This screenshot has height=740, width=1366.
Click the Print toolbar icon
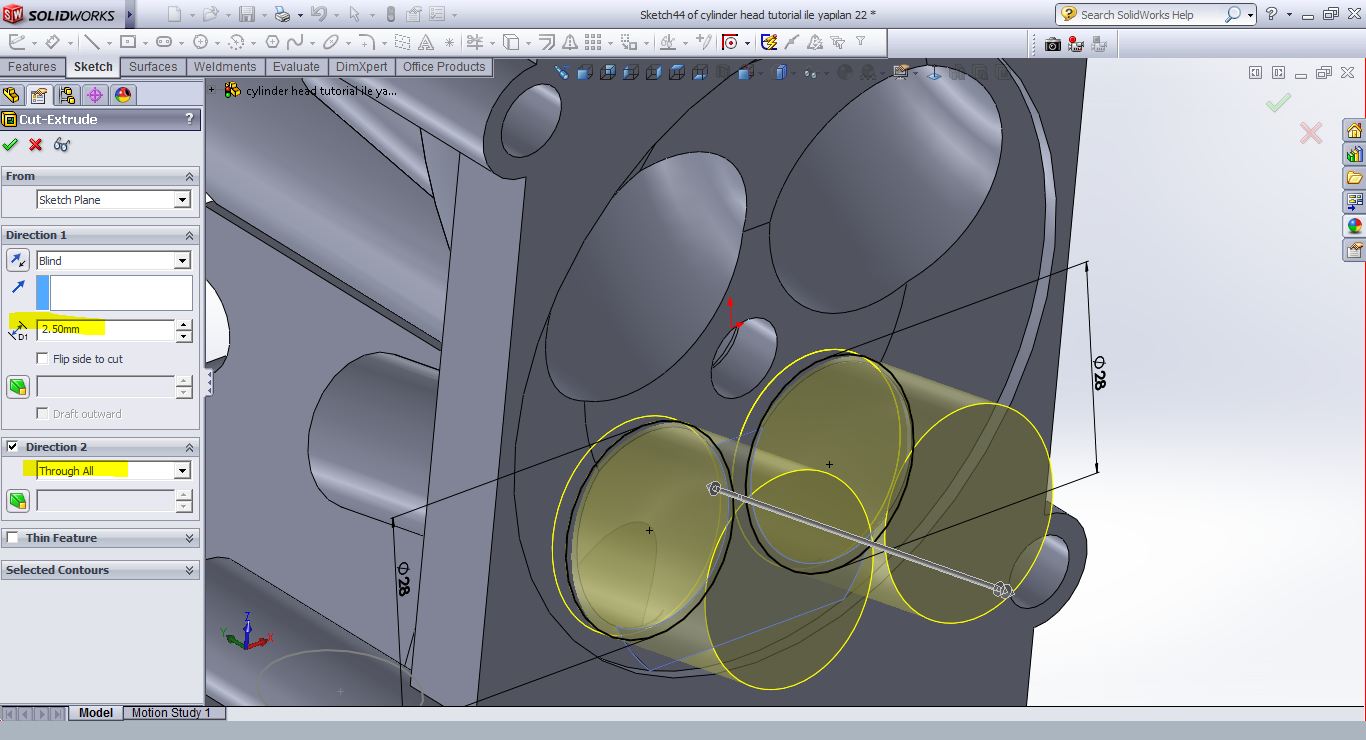tap(283, 15)
